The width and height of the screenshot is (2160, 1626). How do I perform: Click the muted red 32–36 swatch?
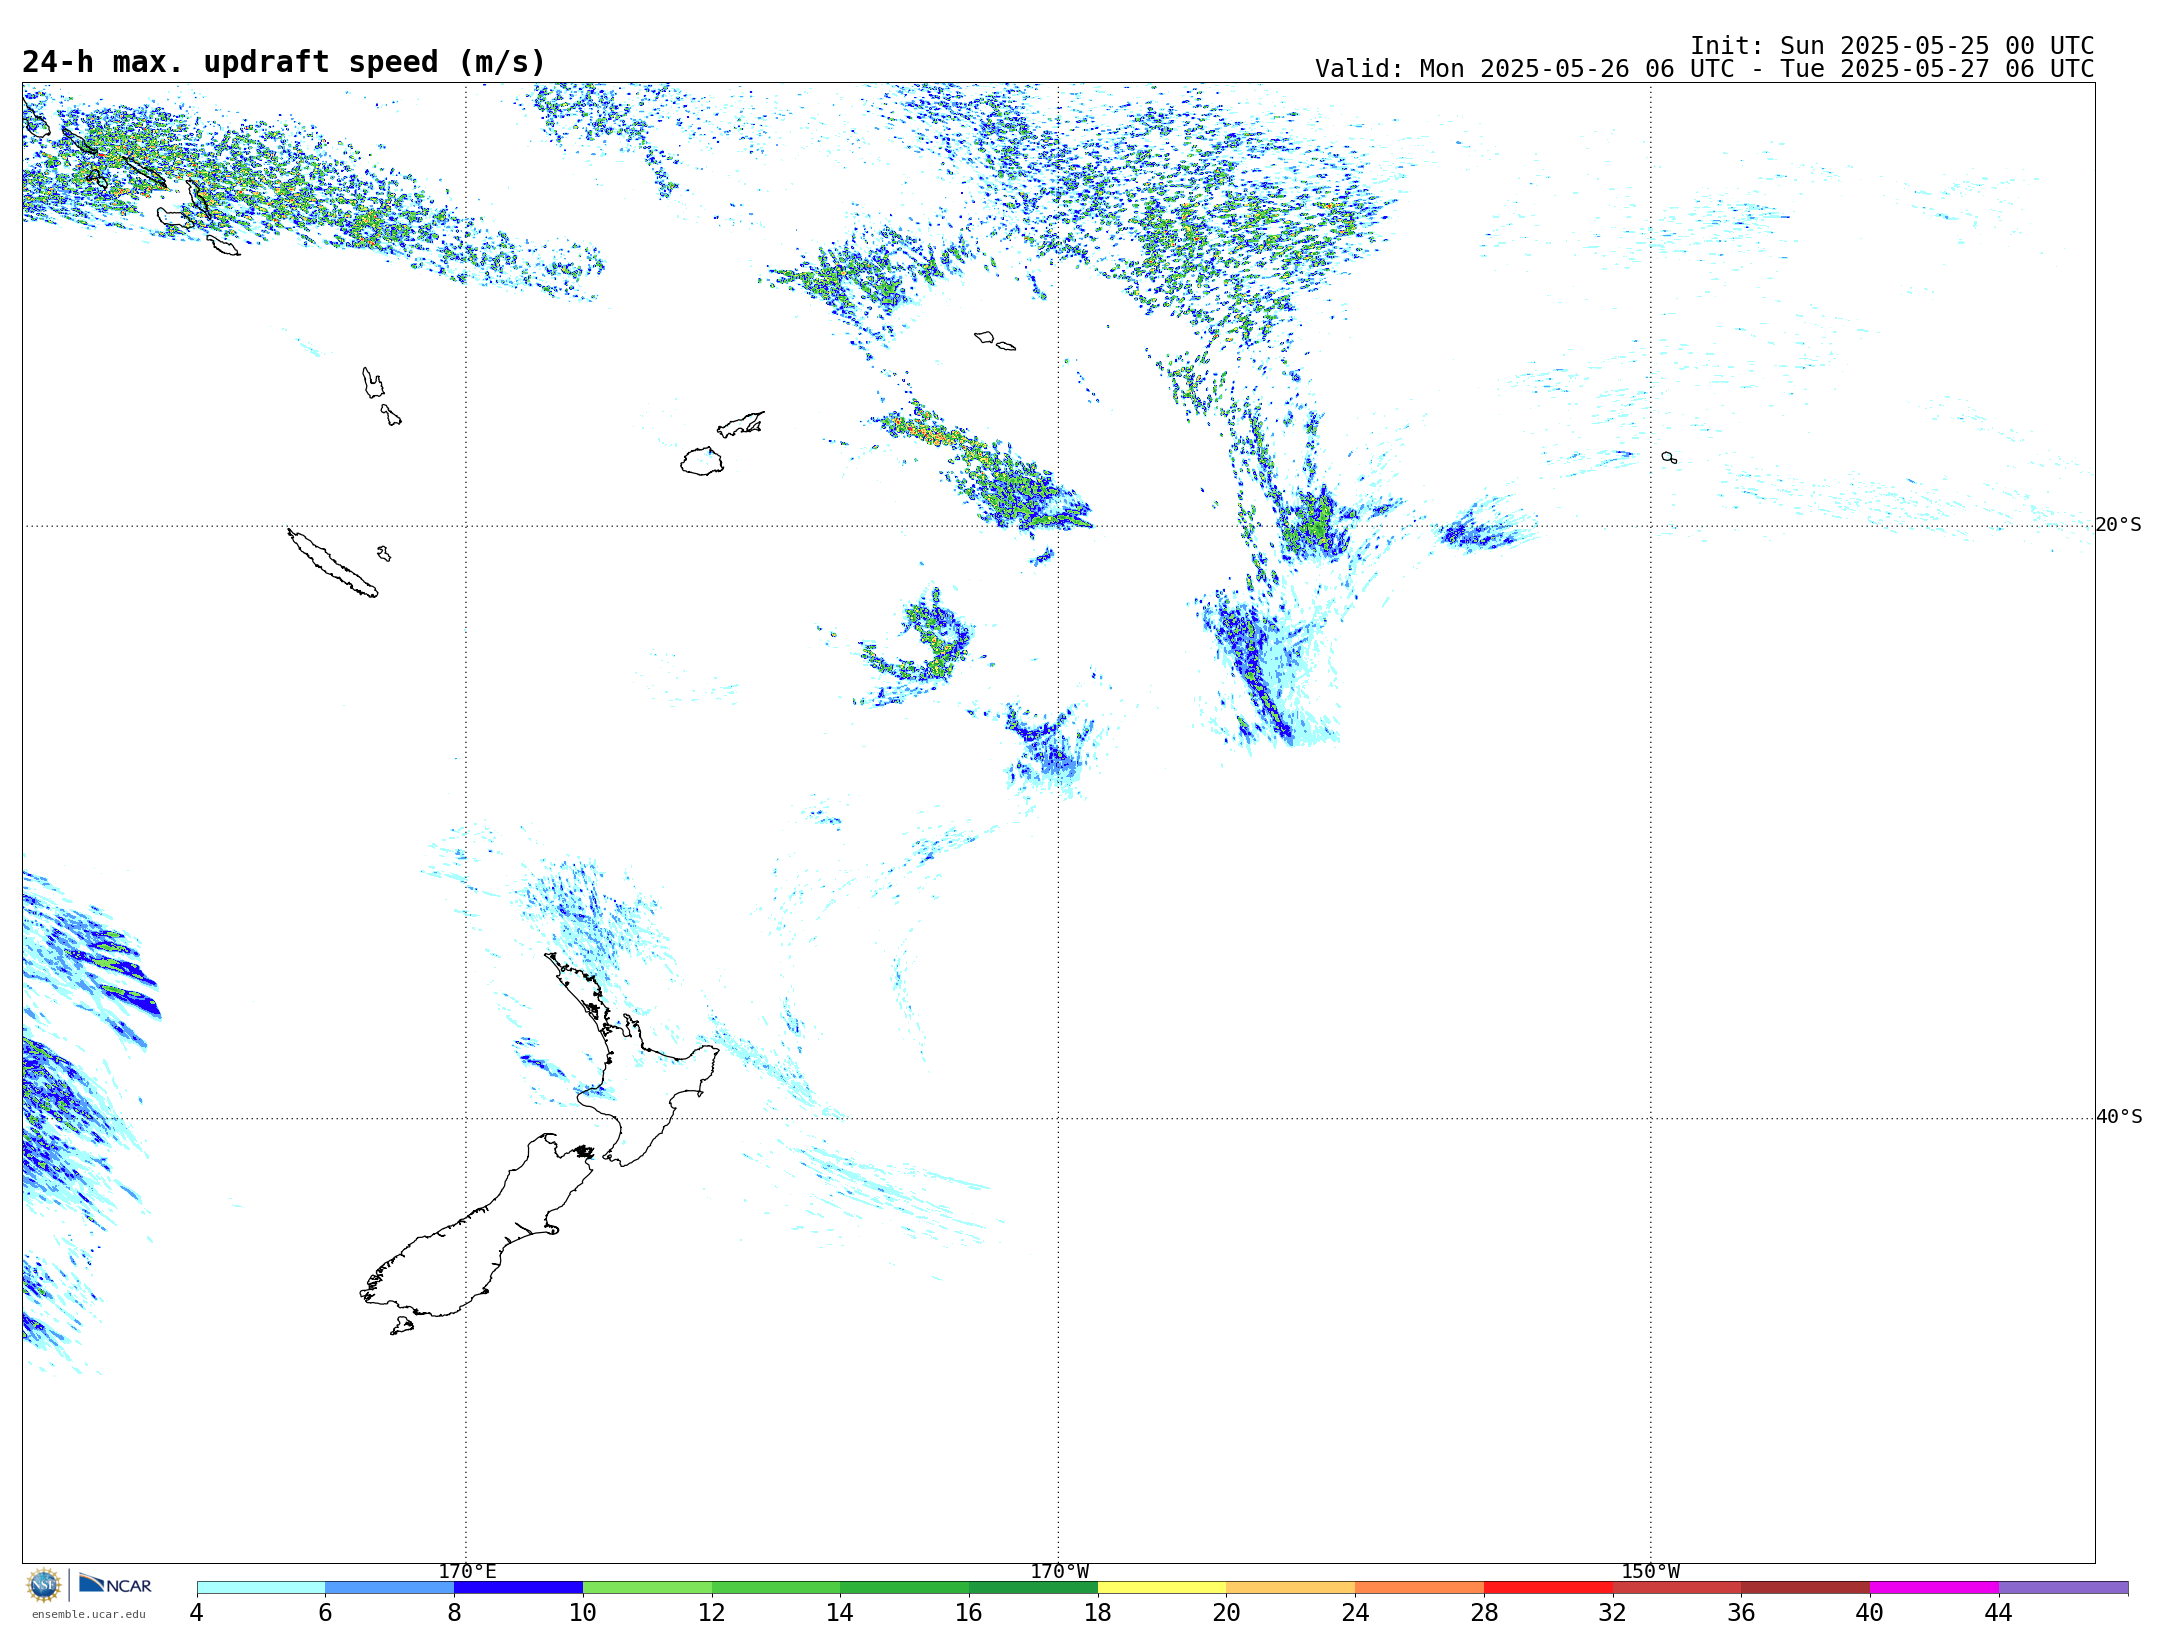[1677, 1588]
